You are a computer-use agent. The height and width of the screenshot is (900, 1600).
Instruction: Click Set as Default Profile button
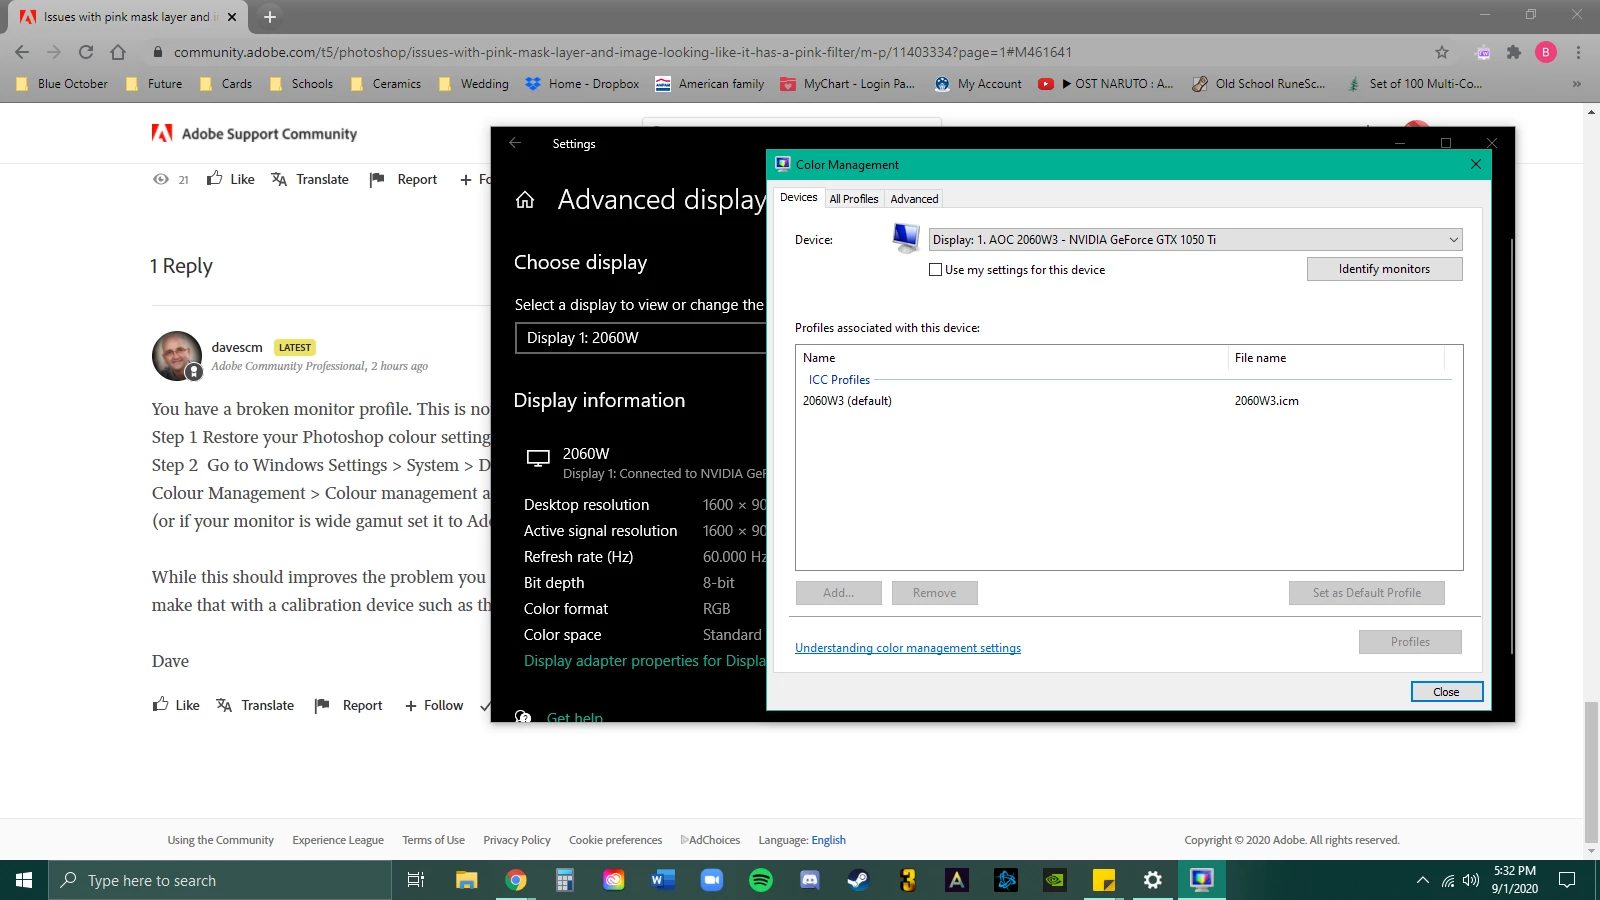(x=1366, y=593)
